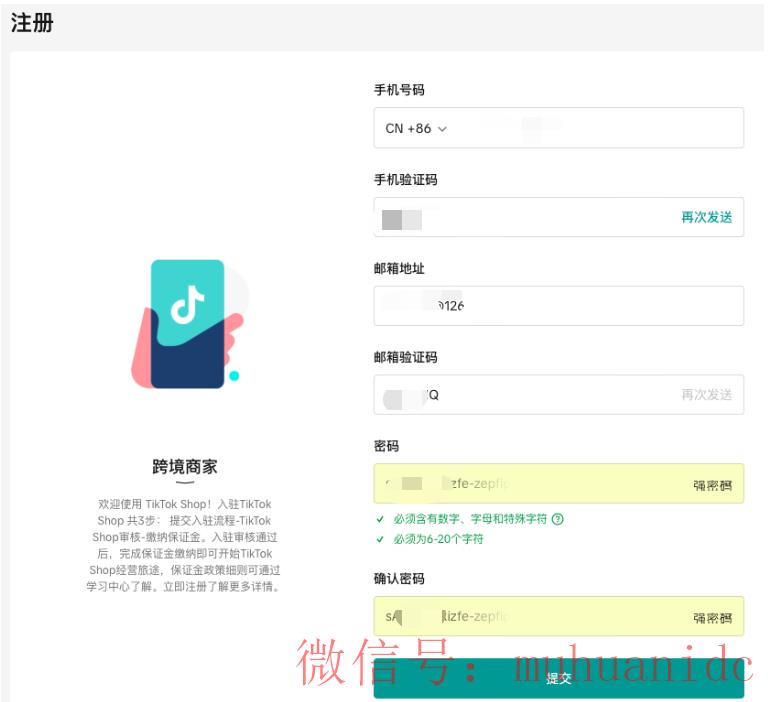Click the TikTok phone illustration

click(x=190, y=323)
